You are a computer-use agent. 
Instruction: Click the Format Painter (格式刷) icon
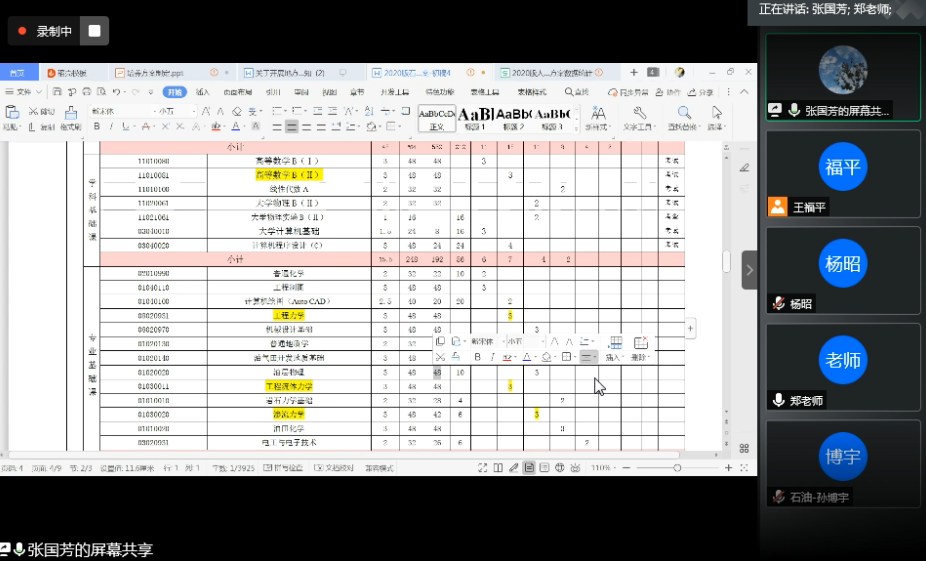point(70,114)
